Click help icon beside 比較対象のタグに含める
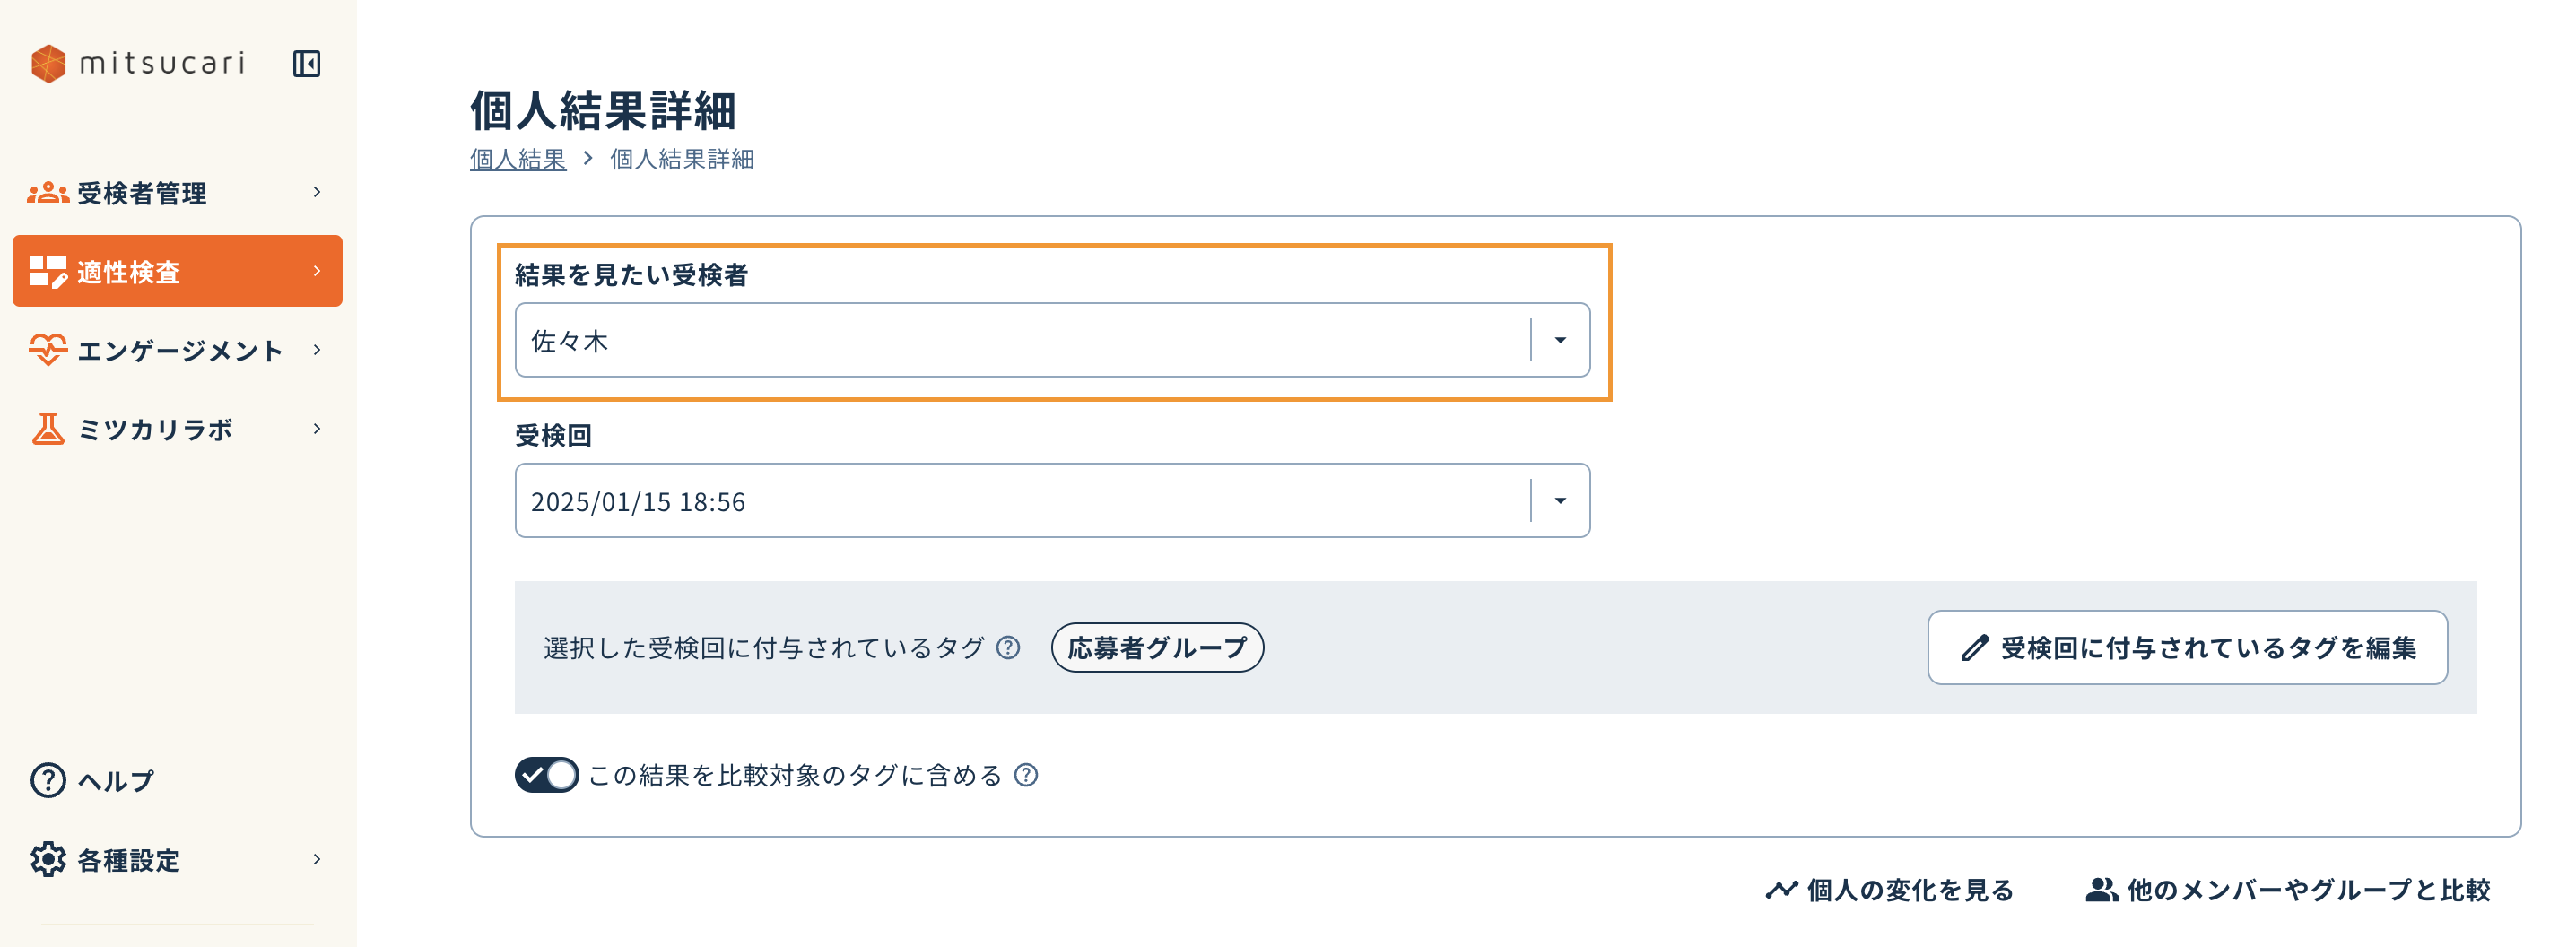Screen dimensions: 2576x947 pos(1026,775)
